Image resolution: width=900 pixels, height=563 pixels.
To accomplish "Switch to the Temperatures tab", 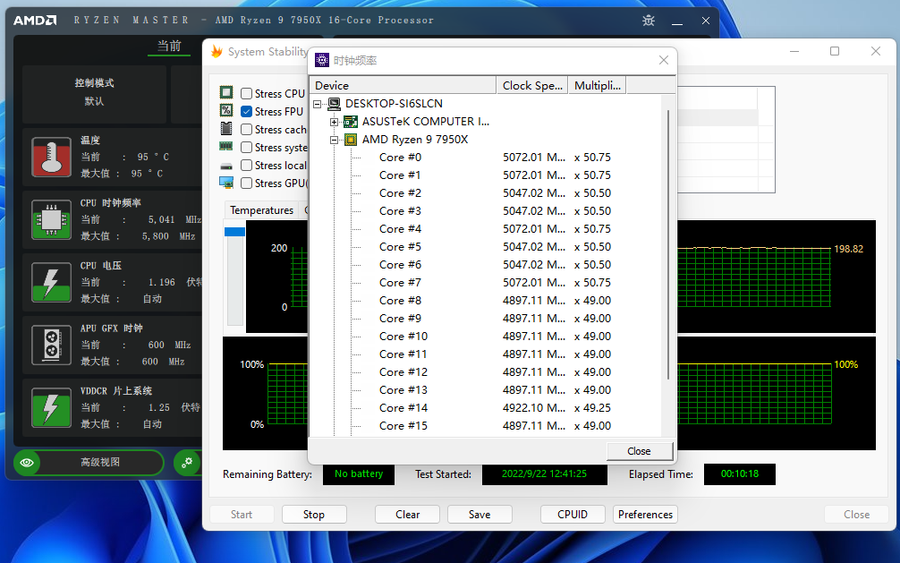I will 262,210.
